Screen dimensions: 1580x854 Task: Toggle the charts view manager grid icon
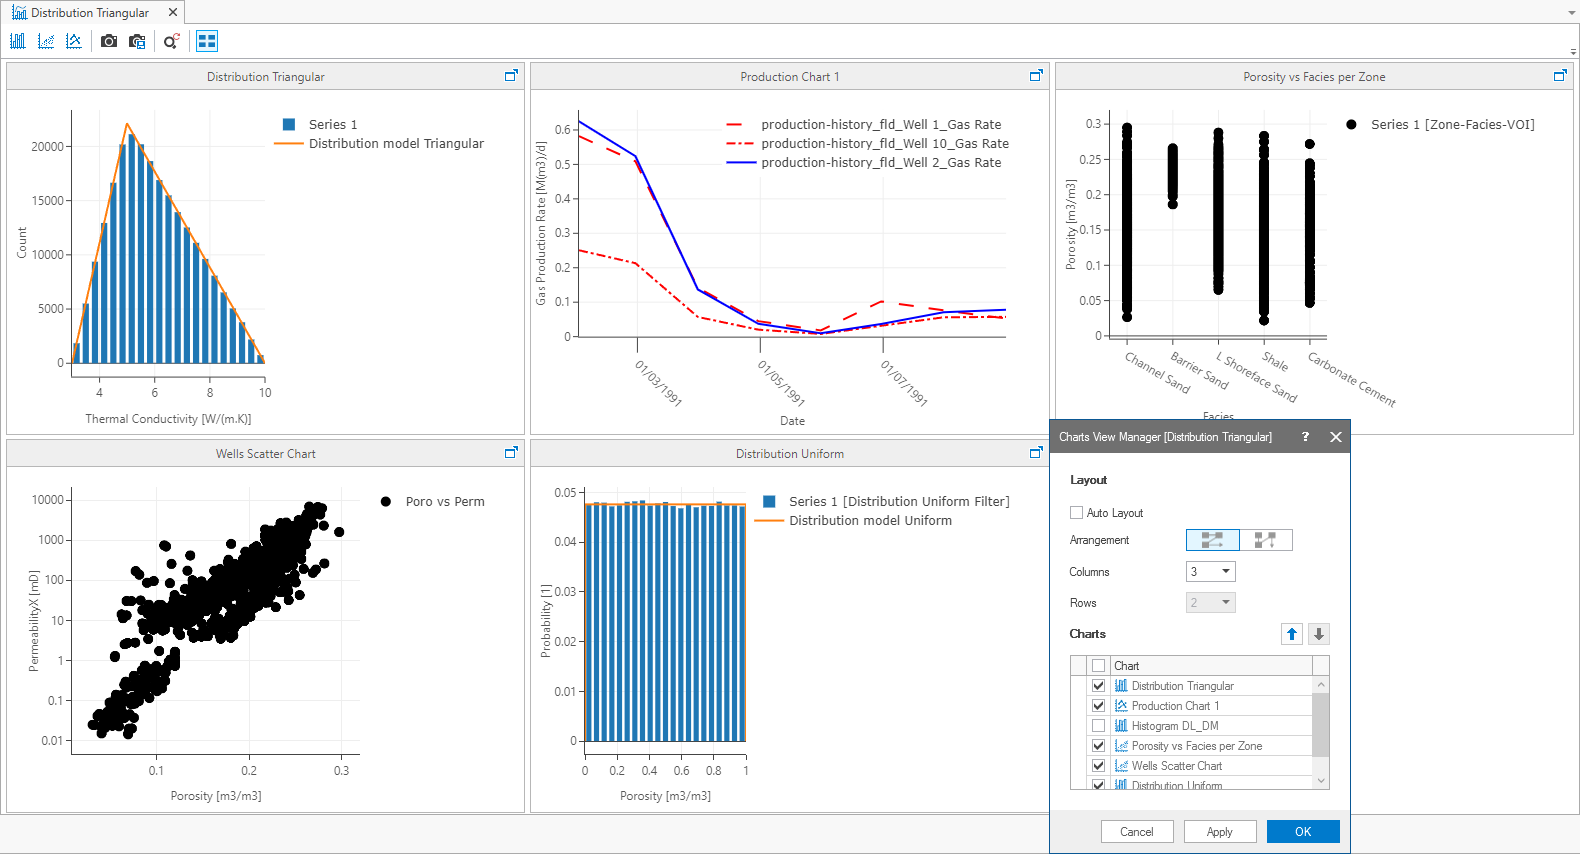click(x=207, y=41)
